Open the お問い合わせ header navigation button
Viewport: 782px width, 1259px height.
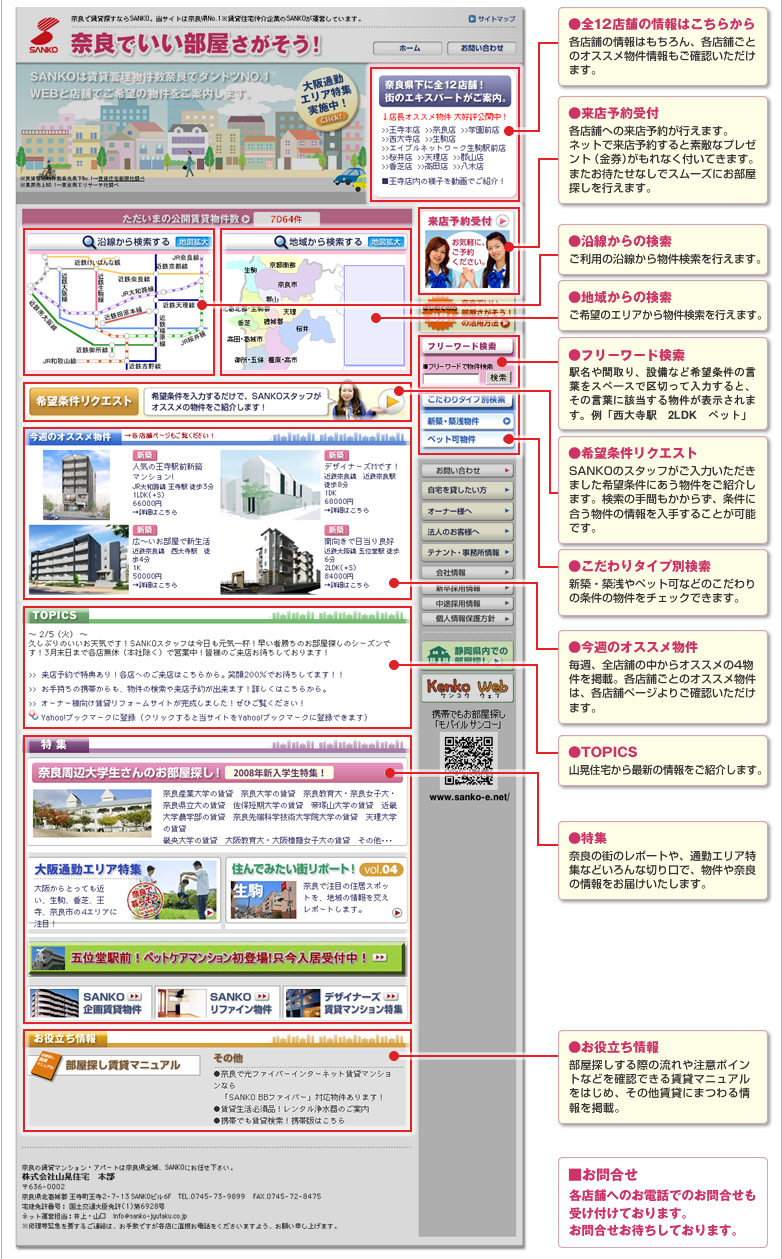point(482,48)
